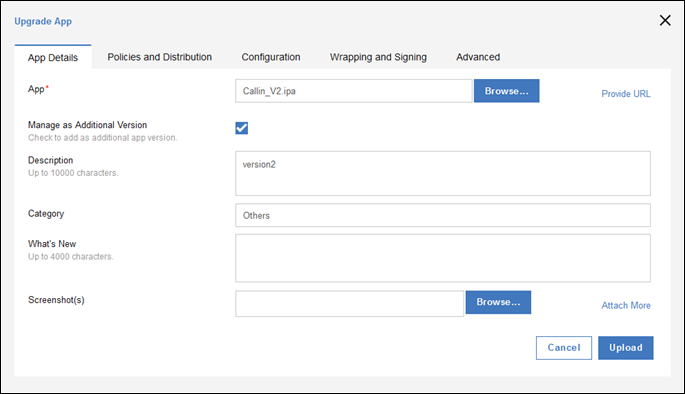Click the Description label
Viewport: 685px width, 394px height.
[x=51, y=160]
